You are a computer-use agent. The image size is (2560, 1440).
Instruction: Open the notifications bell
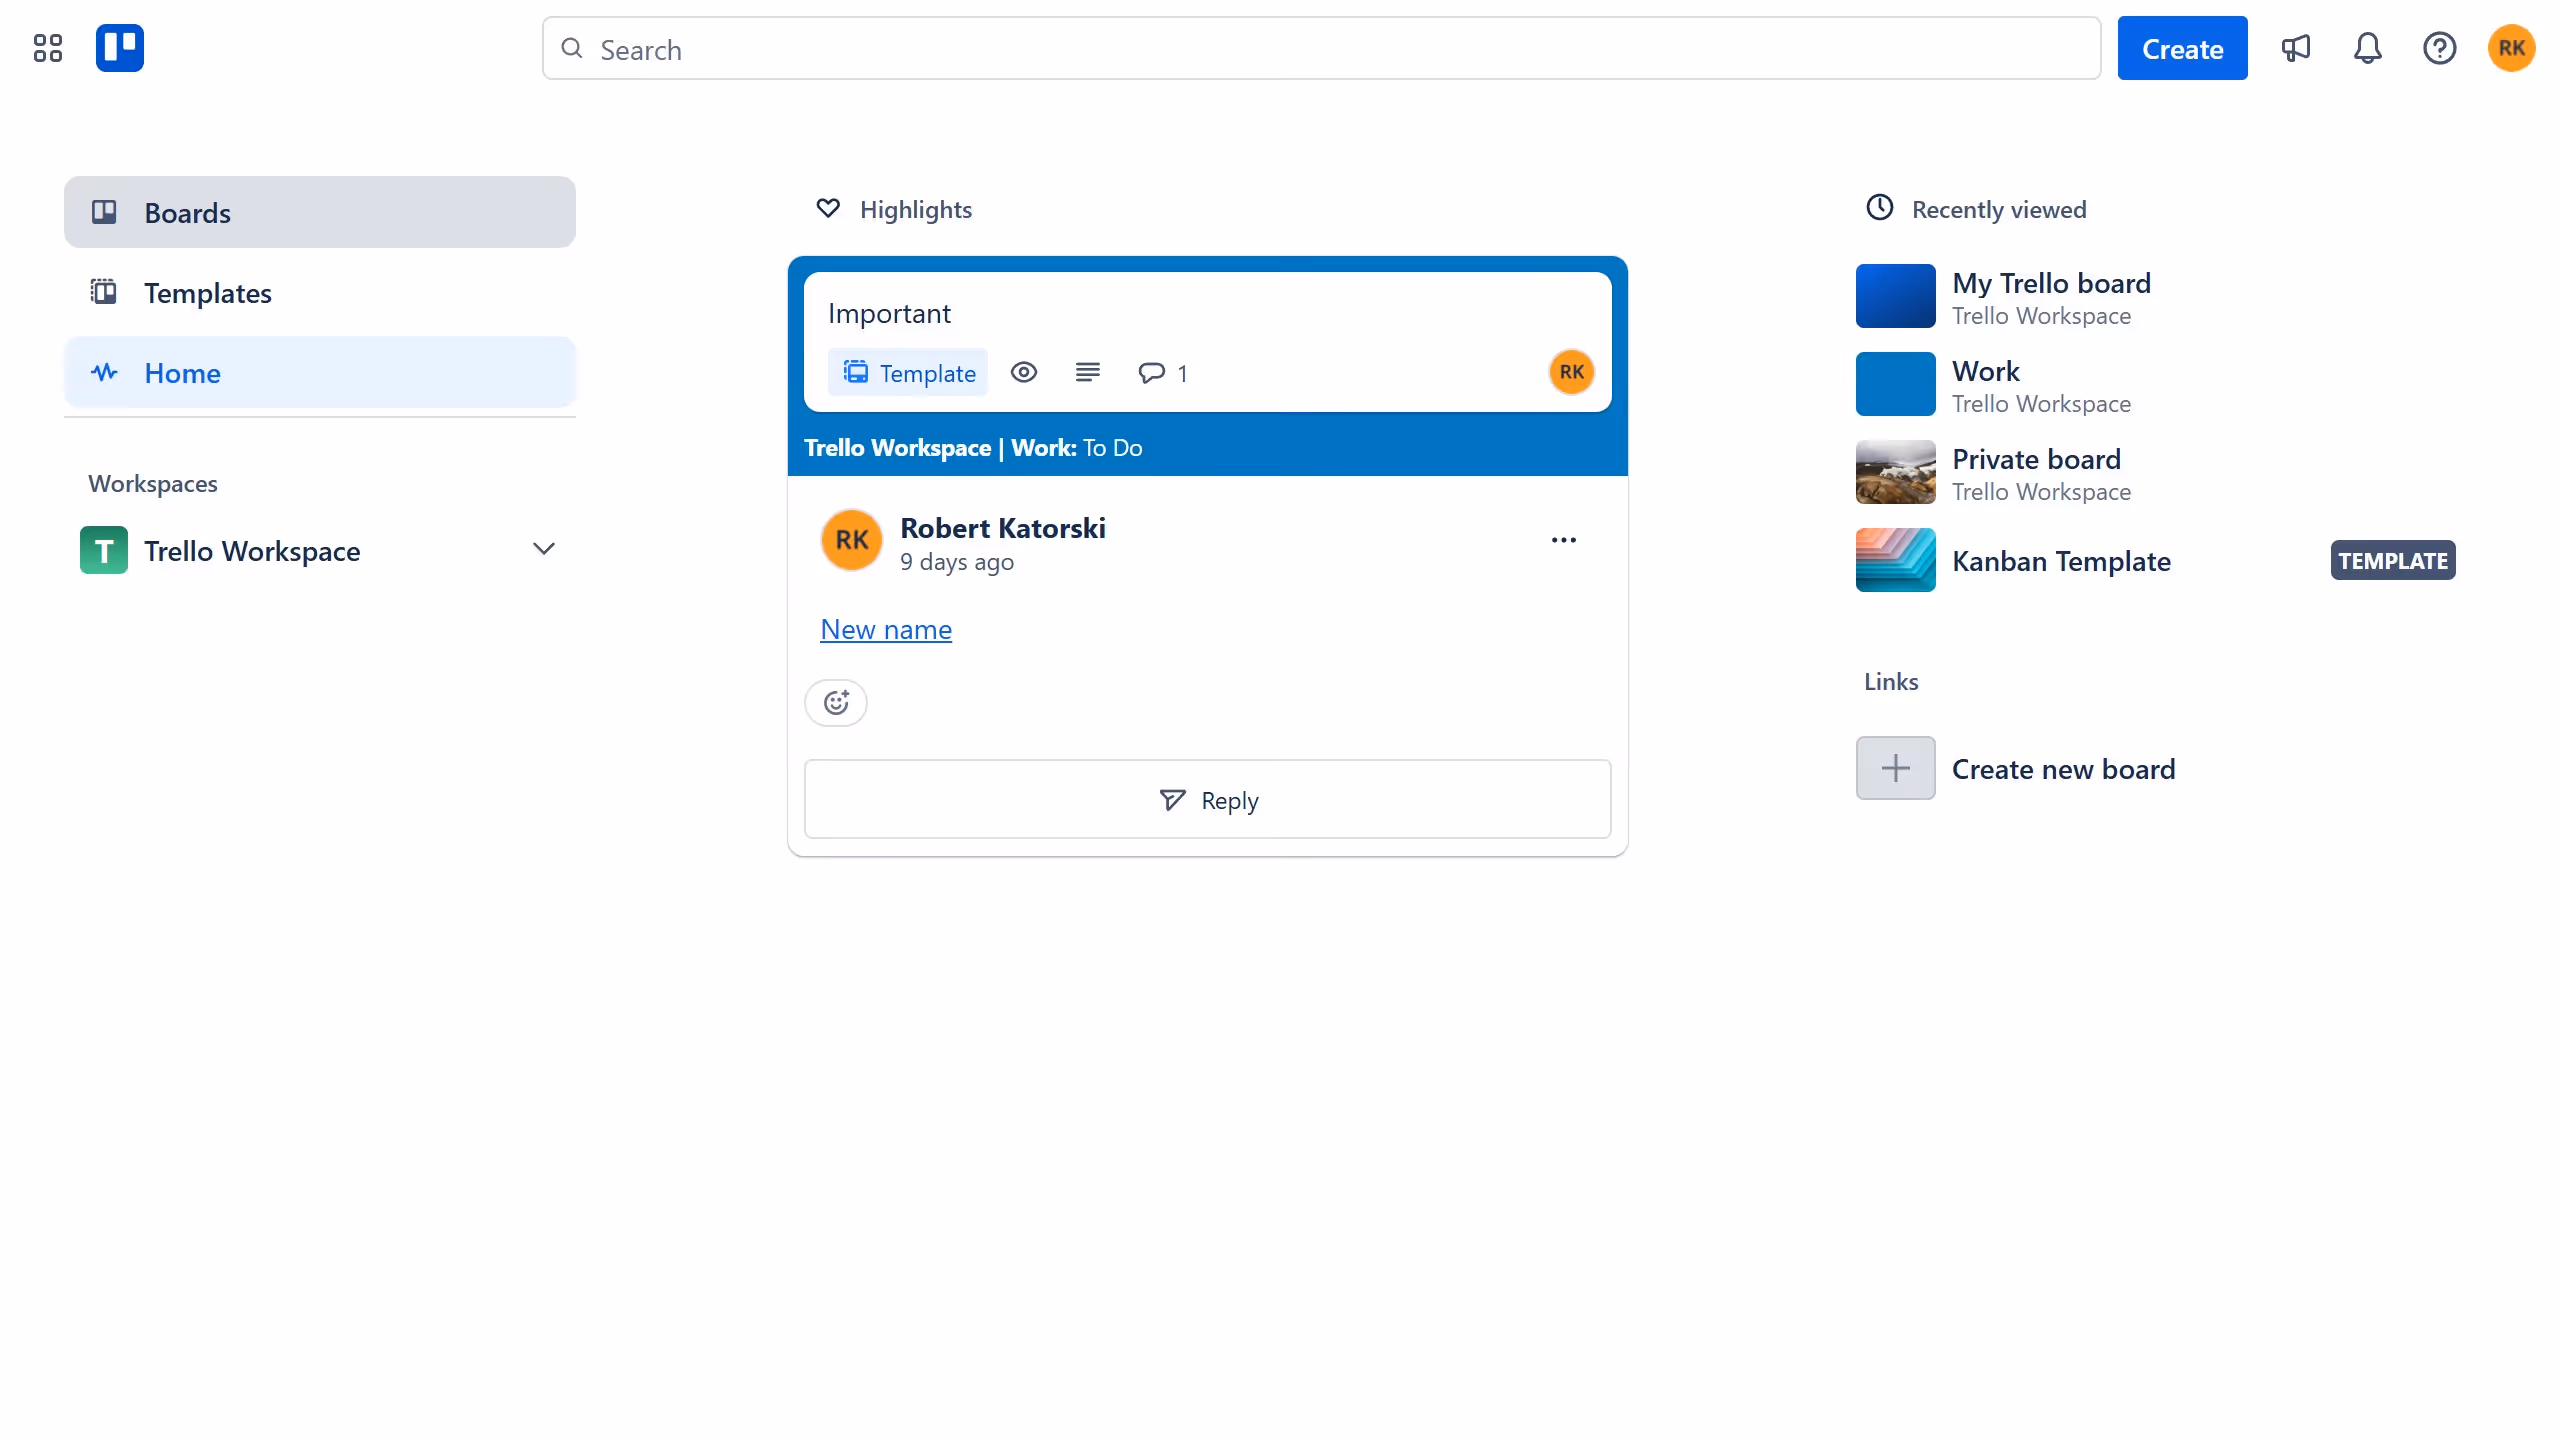[x=2367, y=48]
